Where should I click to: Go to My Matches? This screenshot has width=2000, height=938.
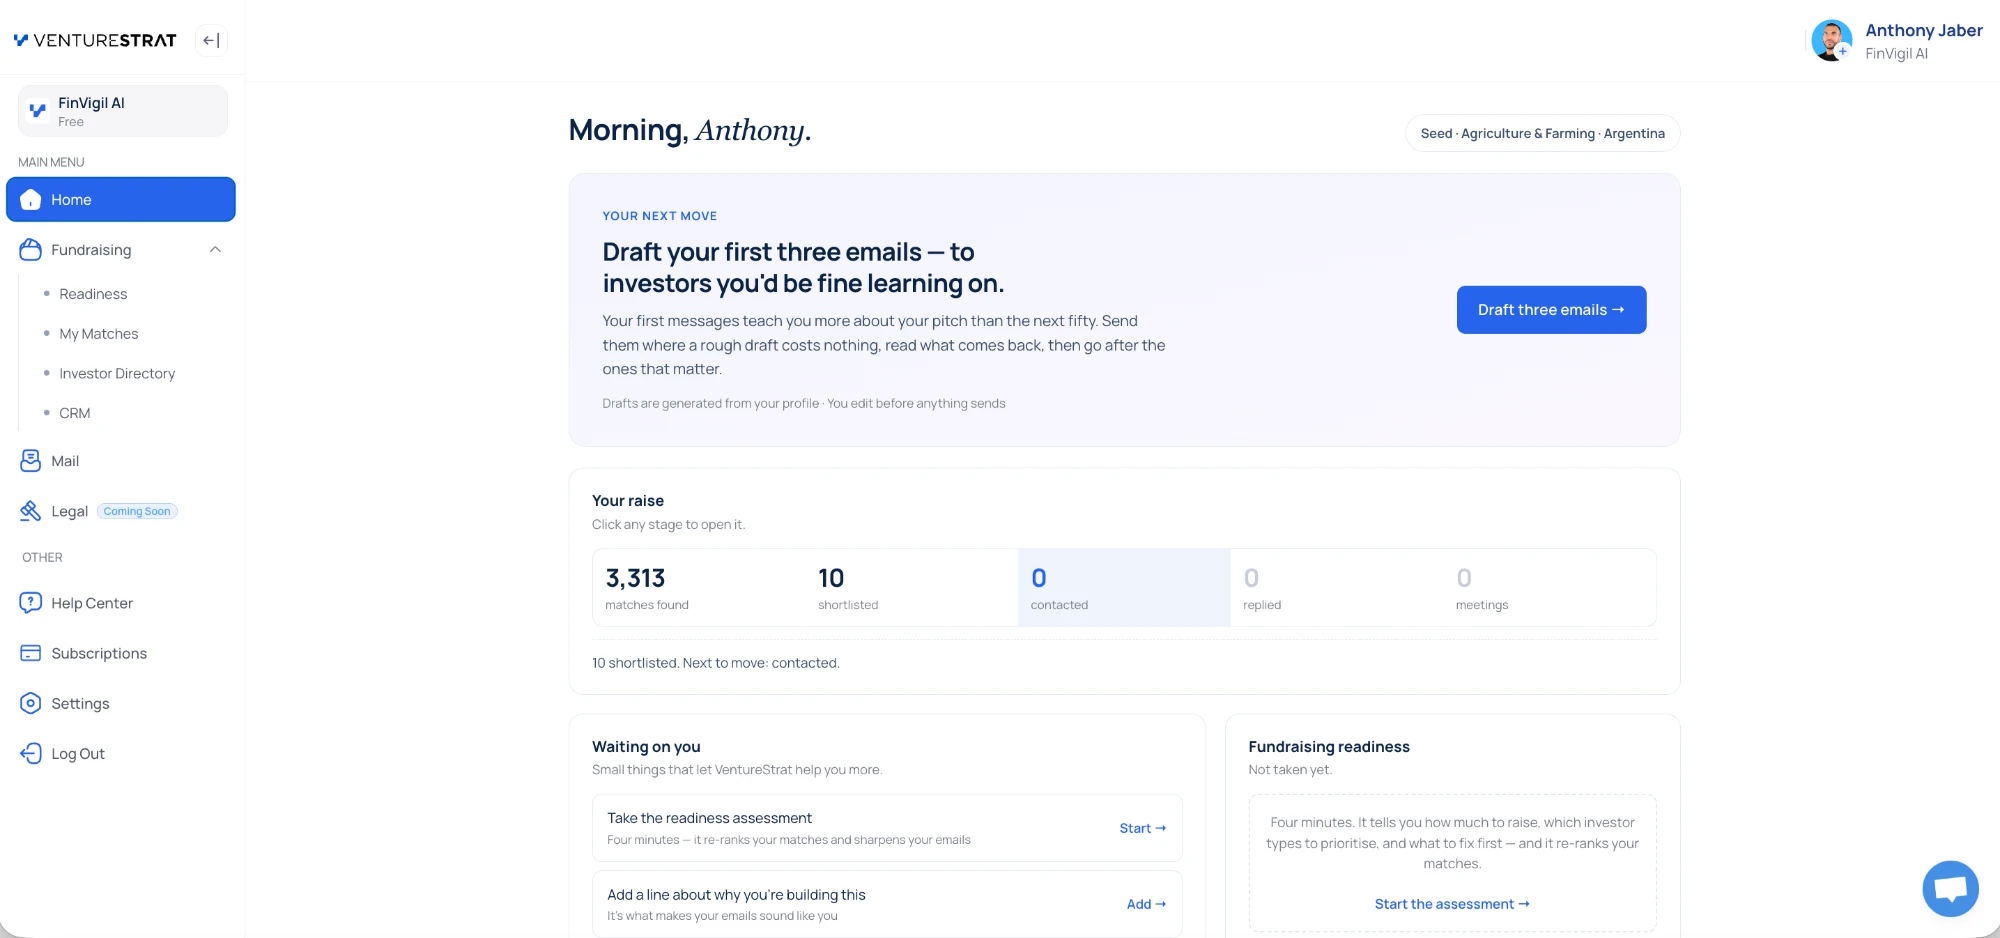click(99, 334)
